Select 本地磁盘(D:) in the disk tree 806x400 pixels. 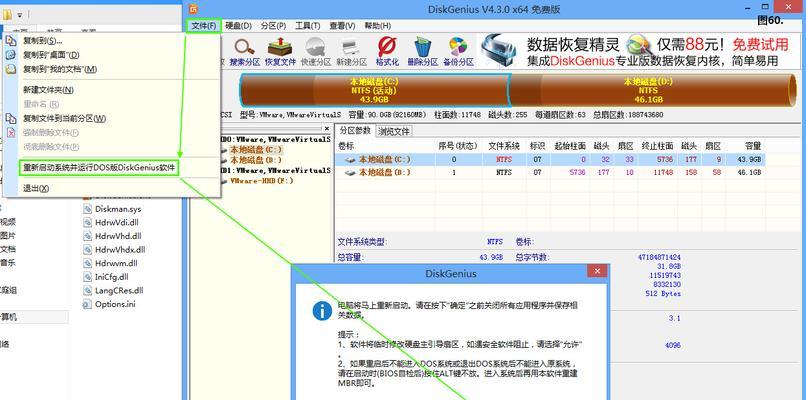pyautogui.click(x=255, y=160)
